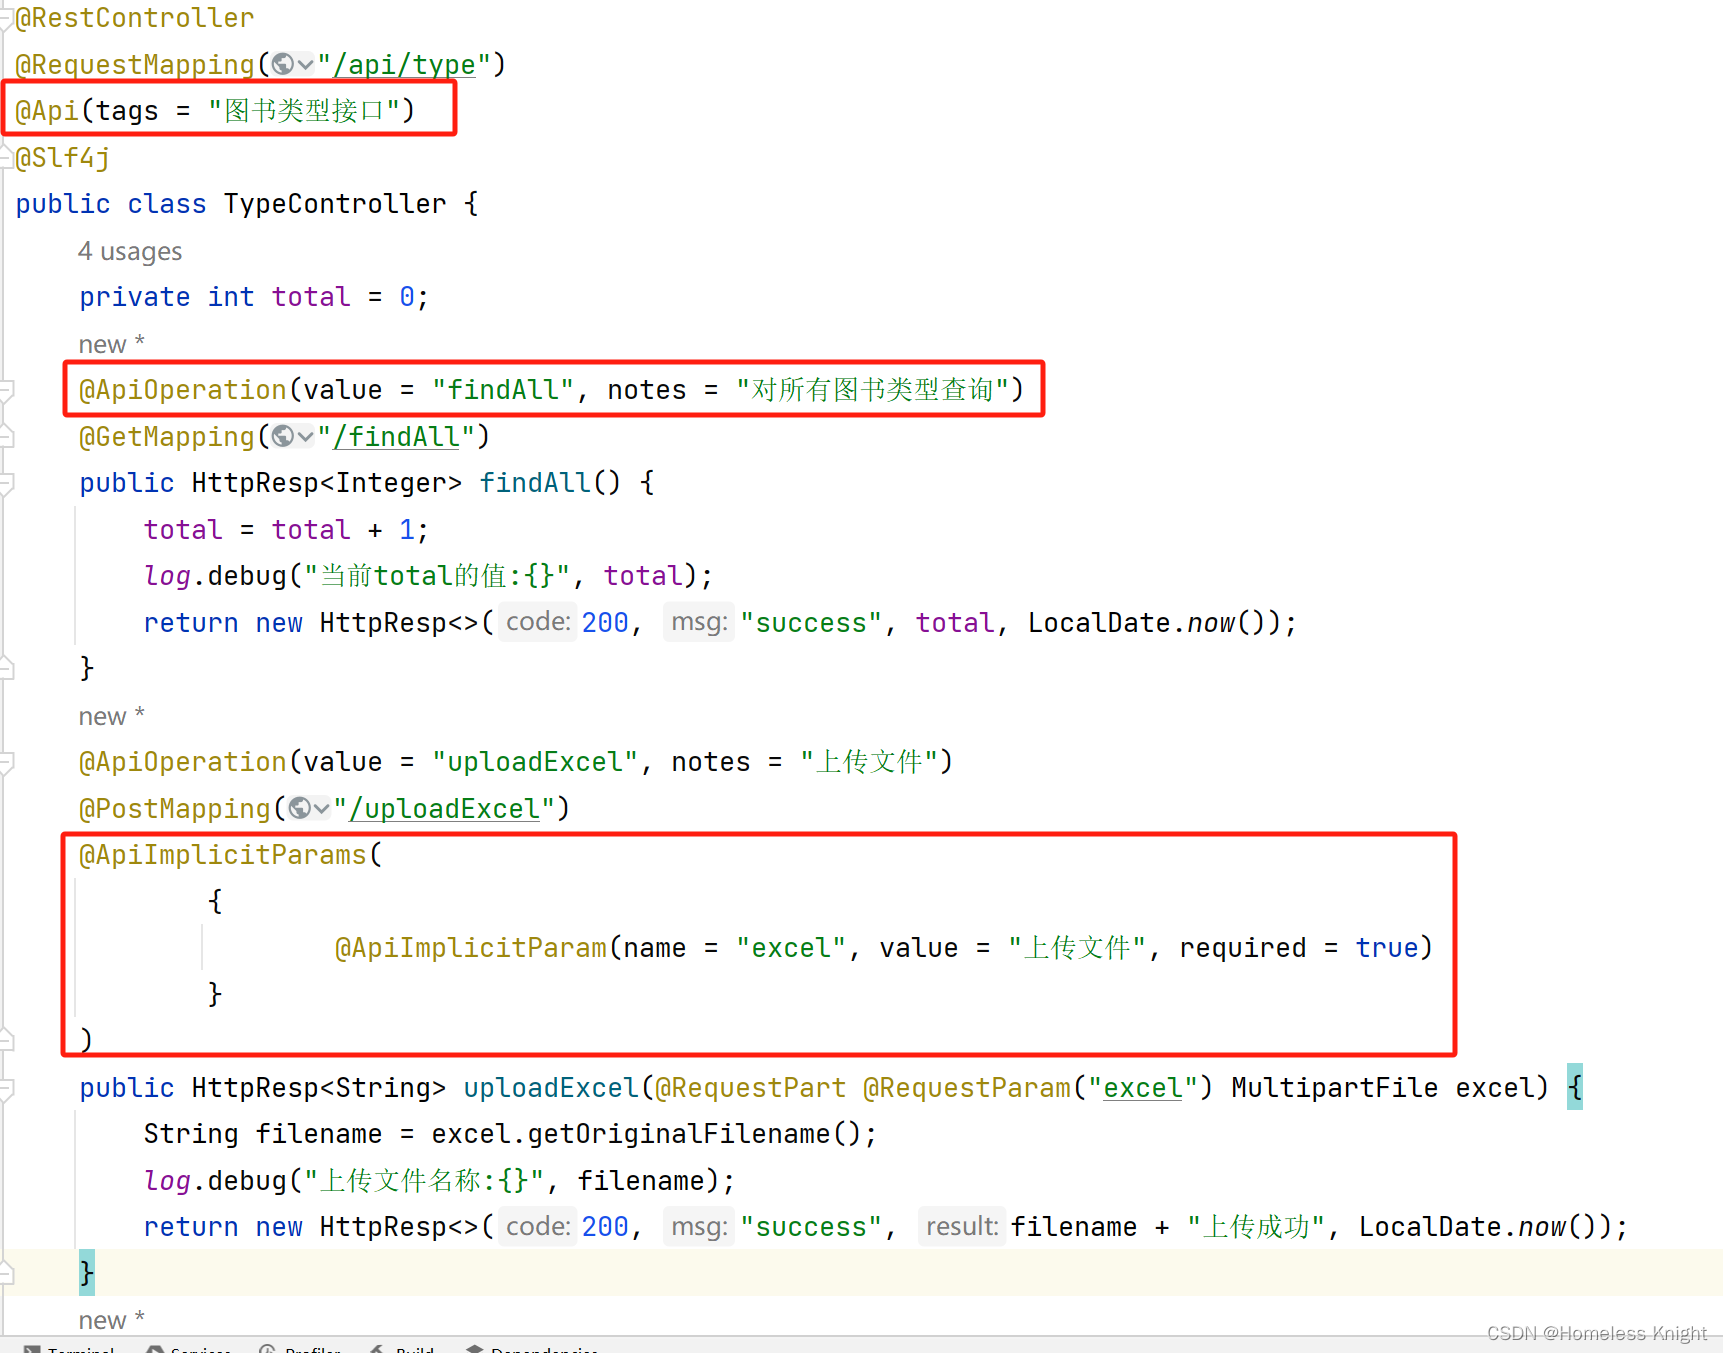The height and width of the screenshot is (1353, 1723).
Task: Click the "当前total的值:{}" log string
Action: [x=437, y=576]
